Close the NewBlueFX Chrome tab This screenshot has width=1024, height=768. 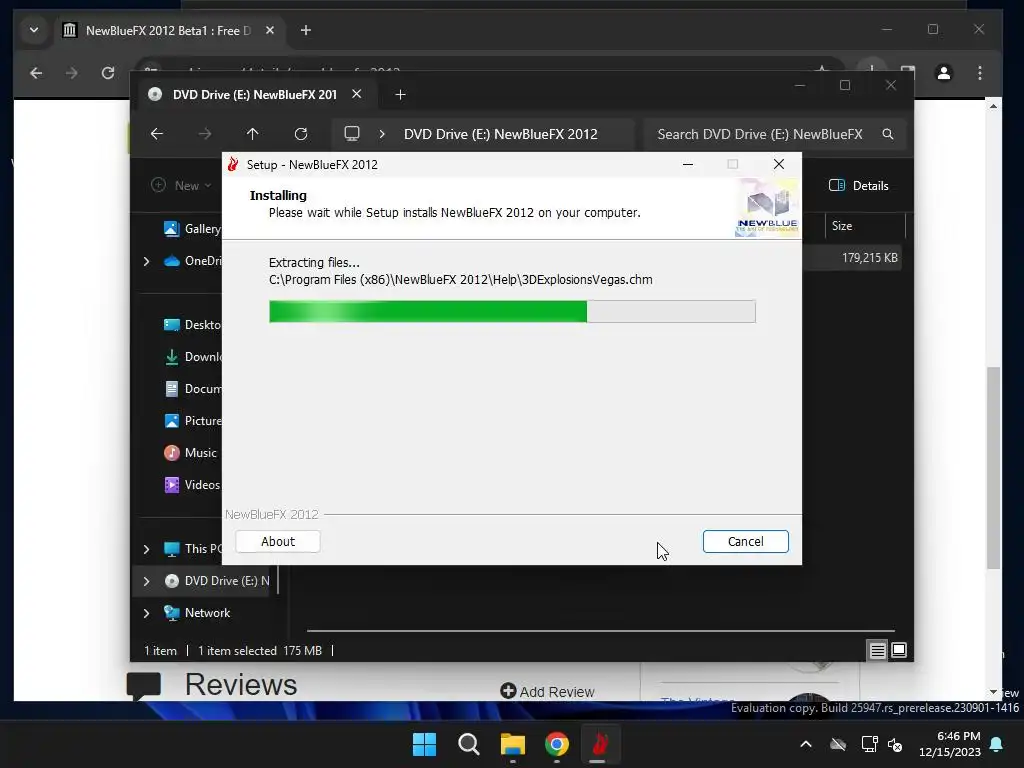tap(270, 30)
